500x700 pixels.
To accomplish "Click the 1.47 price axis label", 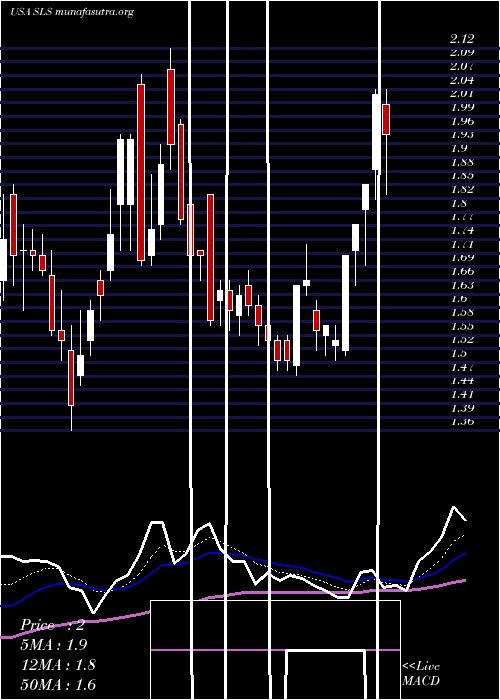I will coord(462,367).
